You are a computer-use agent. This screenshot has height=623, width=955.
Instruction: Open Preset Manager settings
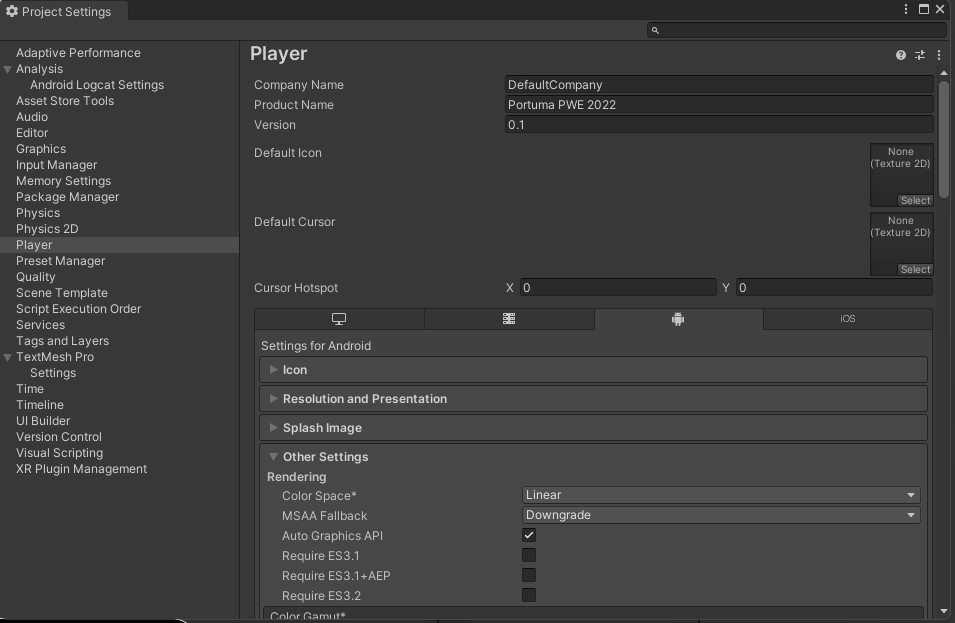point(60,261)
